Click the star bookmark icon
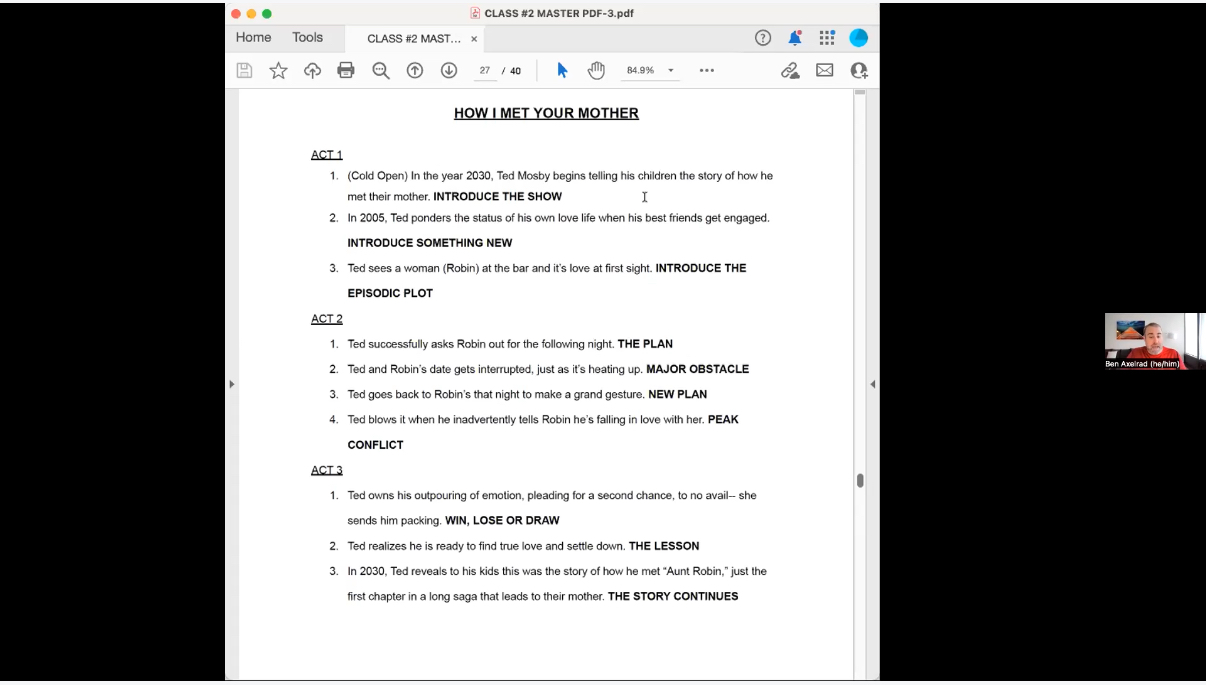This screenshot has height=685, width=1206. click(x=278, y=70)
